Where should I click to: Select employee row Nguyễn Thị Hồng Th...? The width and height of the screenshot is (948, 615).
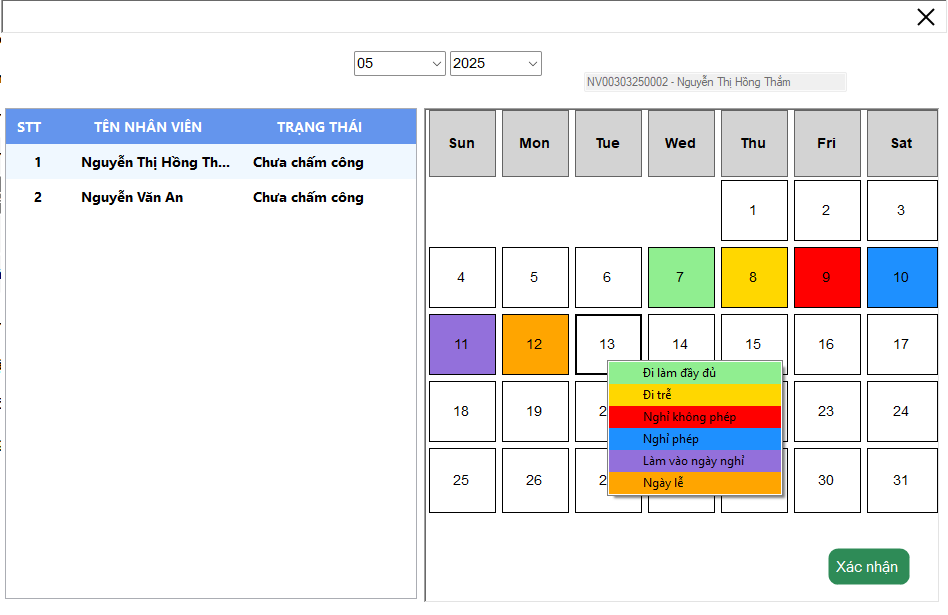coord(211,162)
